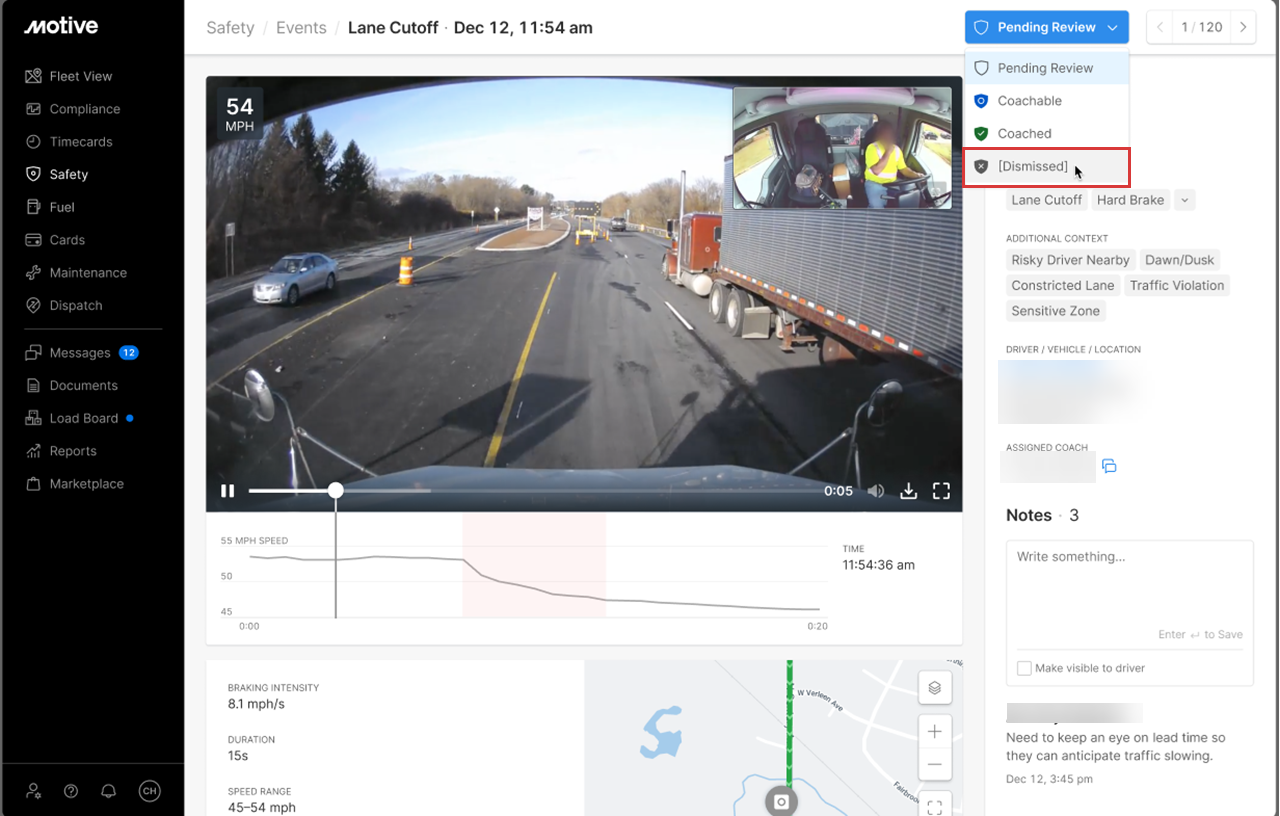Open the map layers button
Screen dimensions: 1280x816
[x=935, y=687]
